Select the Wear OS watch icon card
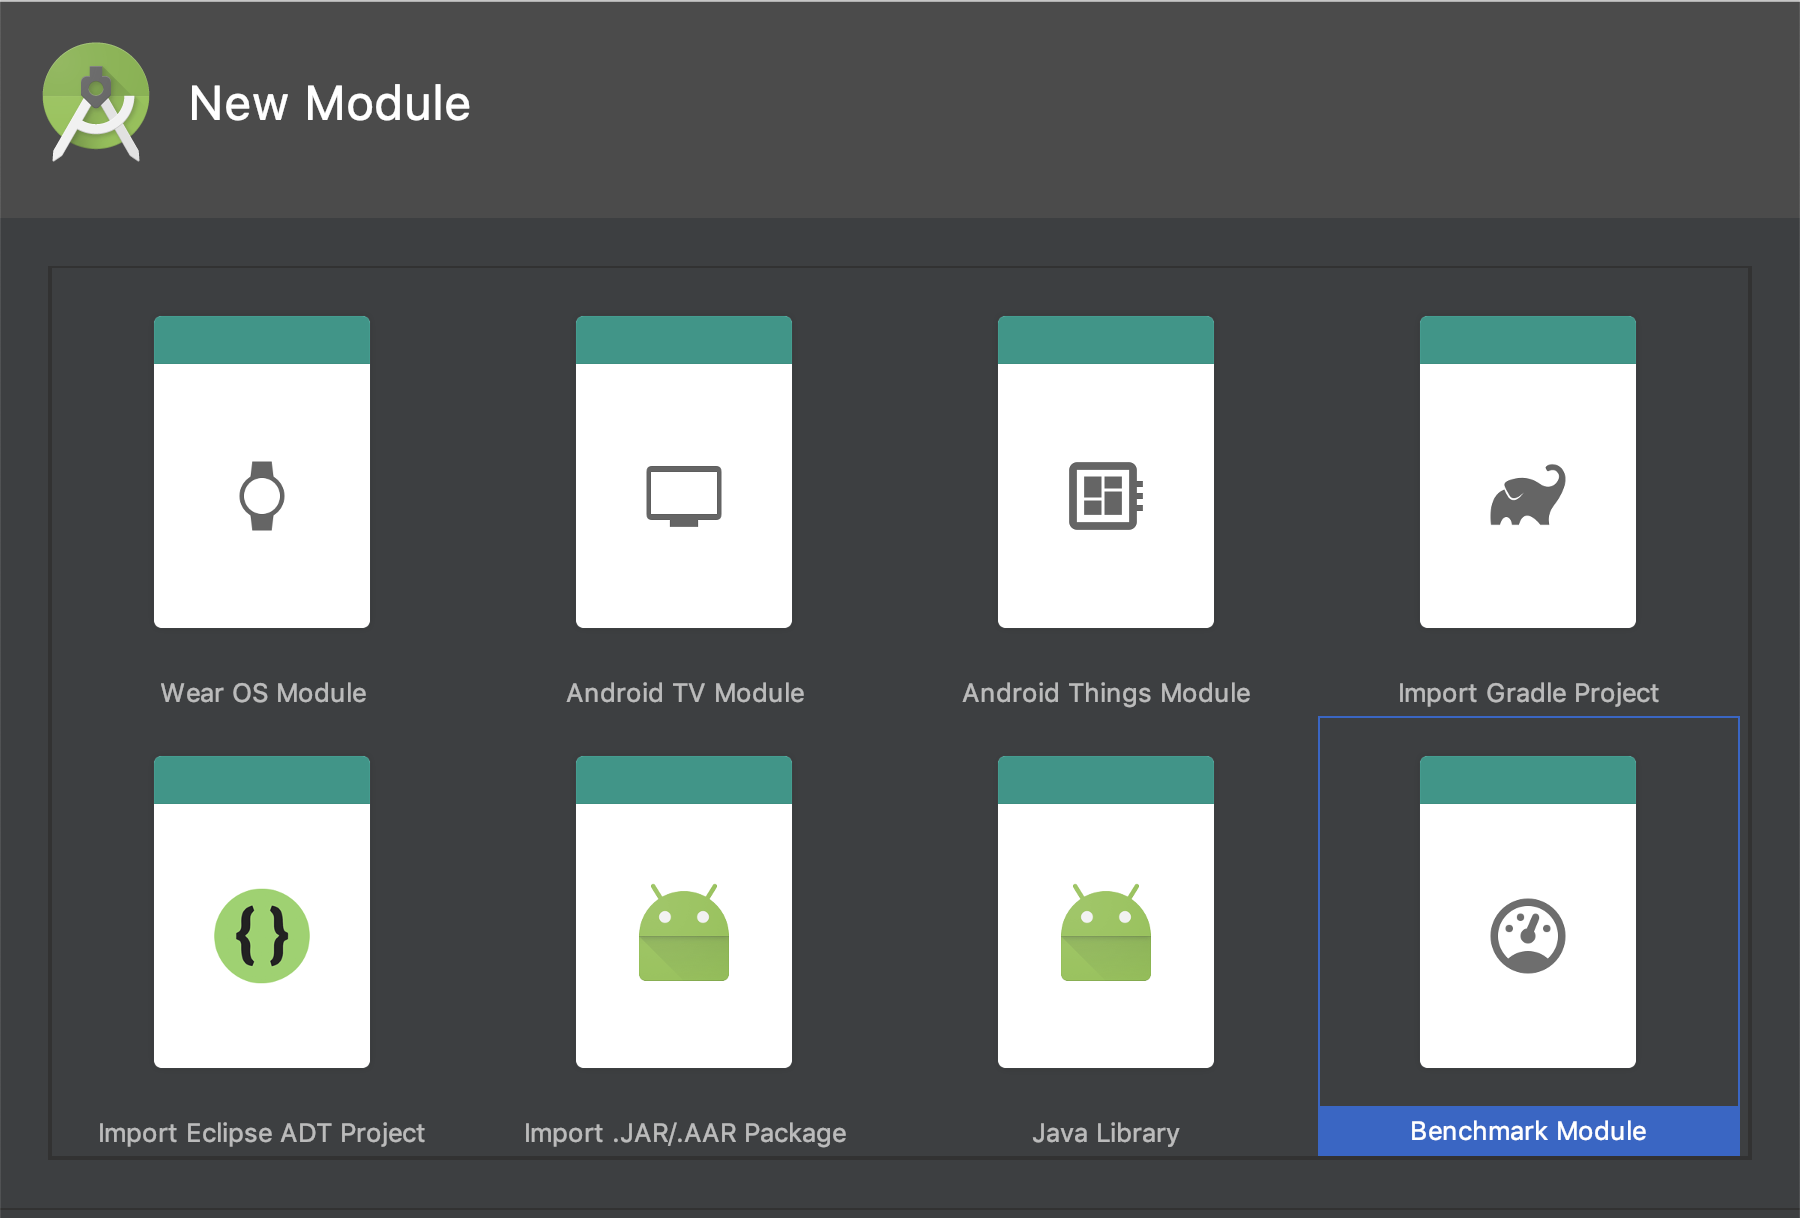This screenshot has width=1800, height=1218. click(262, 472)
